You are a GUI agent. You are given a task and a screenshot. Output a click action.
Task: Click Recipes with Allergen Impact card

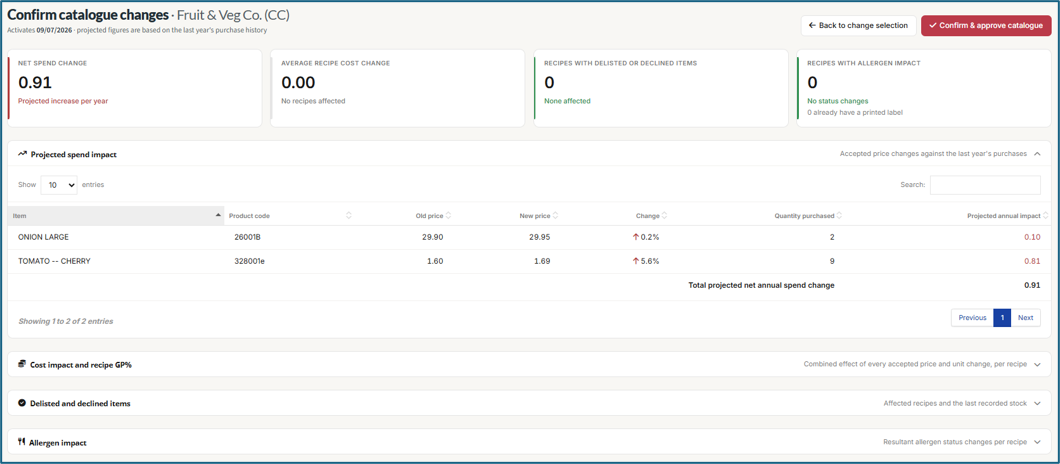pyautogui.click(x=923, y=88)
